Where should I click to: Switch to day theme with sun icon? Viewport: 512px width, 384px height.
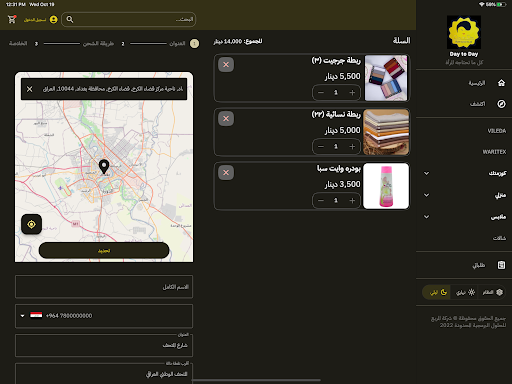(x=465, y=292)
